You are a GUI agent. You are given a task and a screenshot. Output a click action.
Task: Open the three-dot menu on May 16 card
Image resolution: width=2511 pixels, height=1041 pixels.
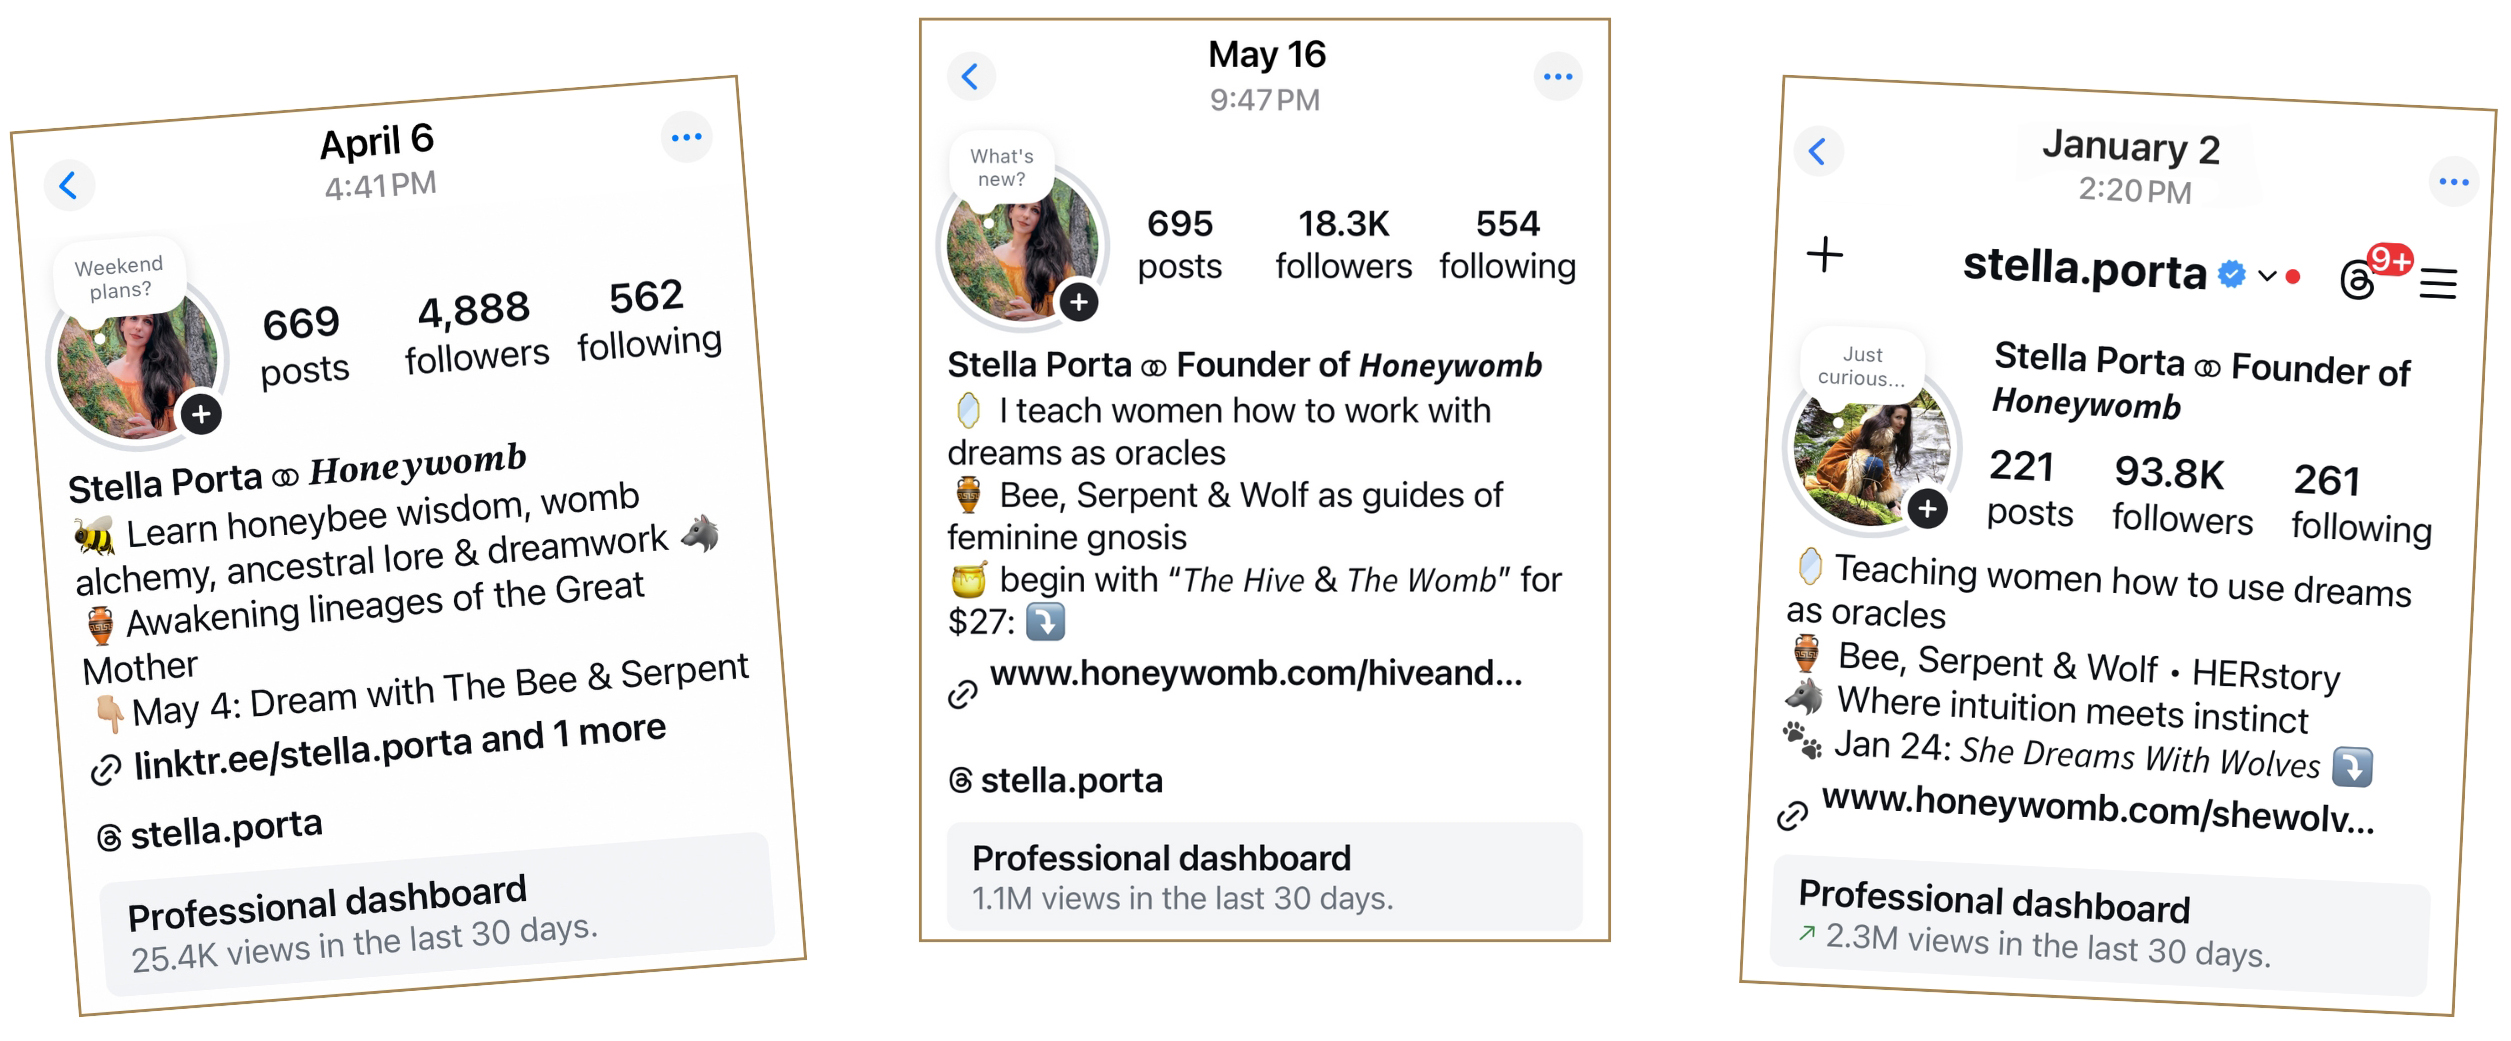click(x=1557, y=77)
